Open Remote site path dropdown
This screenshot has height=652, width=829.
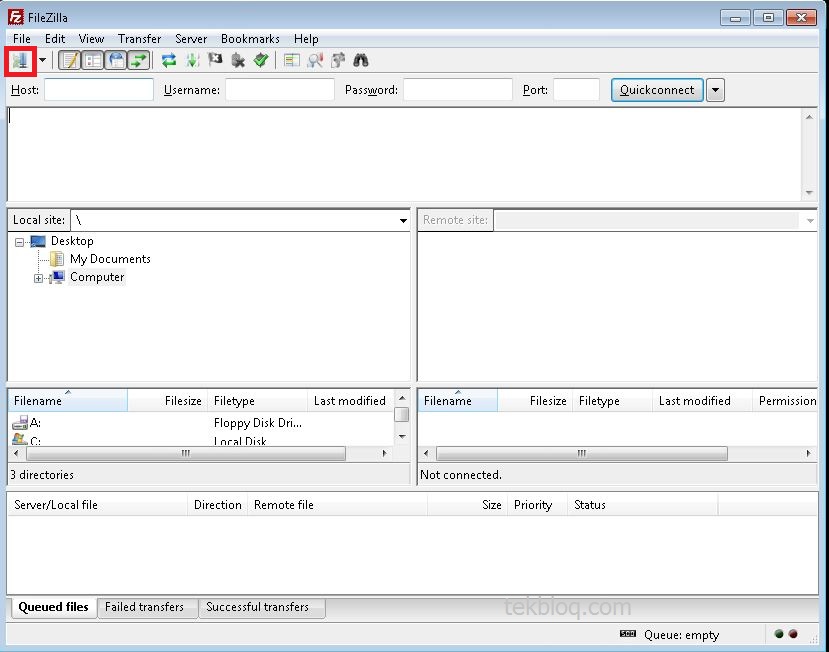[x=810, y=221]
